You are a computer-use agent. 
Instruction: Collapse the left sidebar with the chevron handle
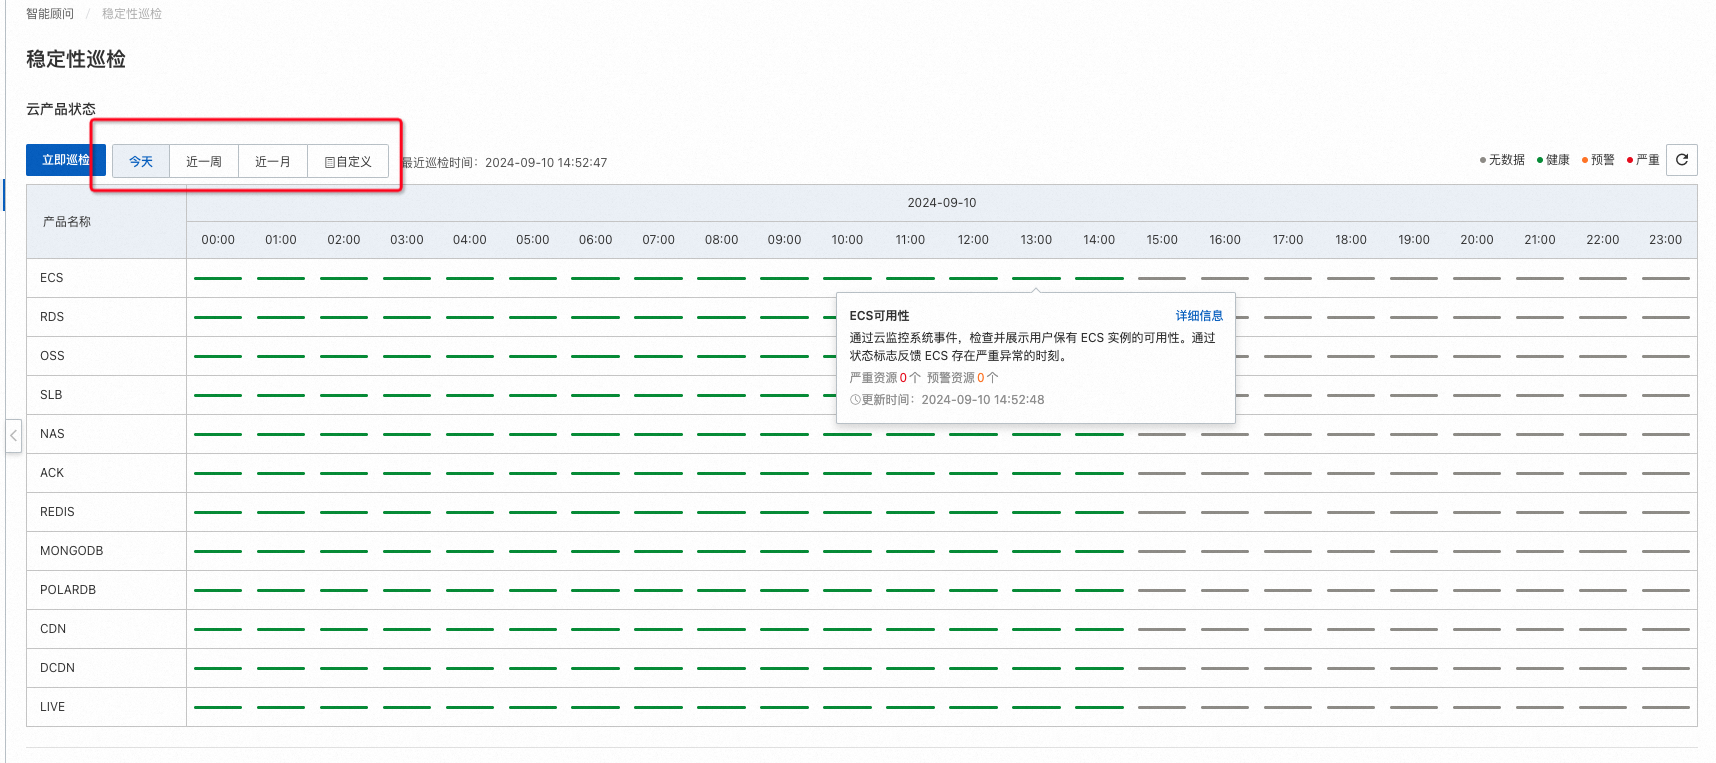(13, 436)
